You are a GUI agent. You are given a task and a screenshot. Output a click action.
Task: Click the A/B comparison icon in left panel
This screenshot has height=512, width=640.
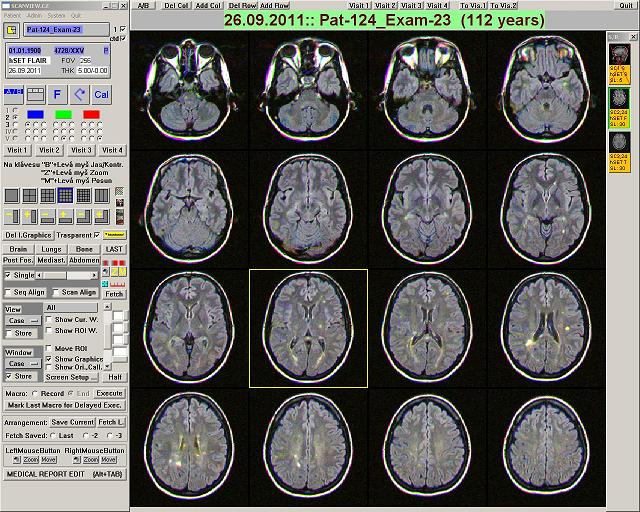click(x=12, y=93)
